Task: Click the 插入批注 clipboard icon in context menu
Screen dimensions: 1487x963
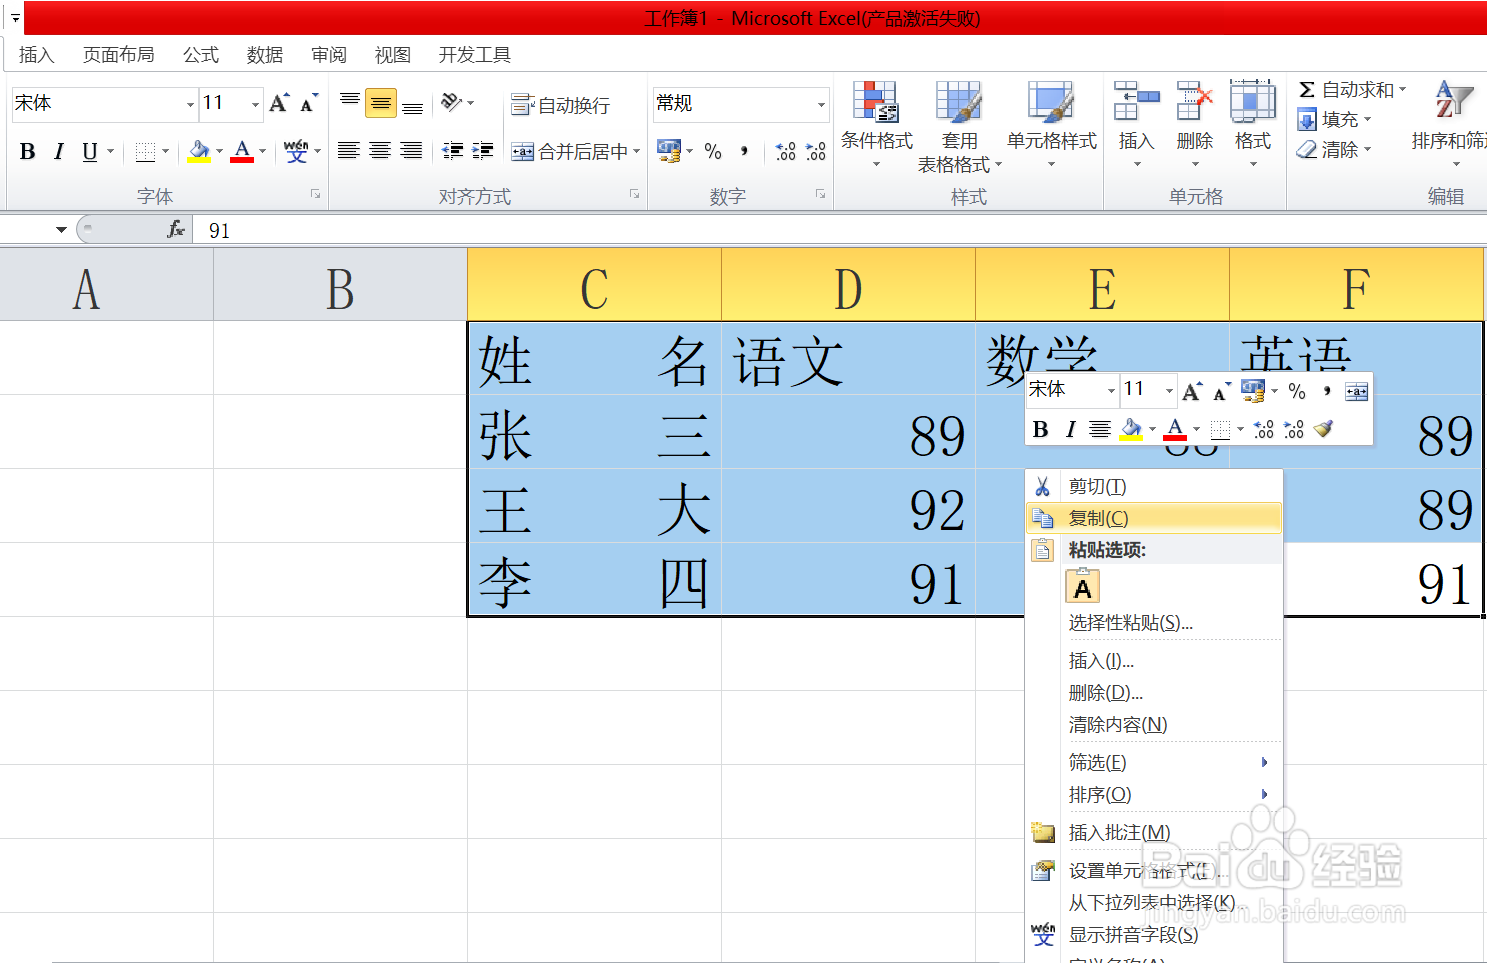Action: (x=1043, y=832)
